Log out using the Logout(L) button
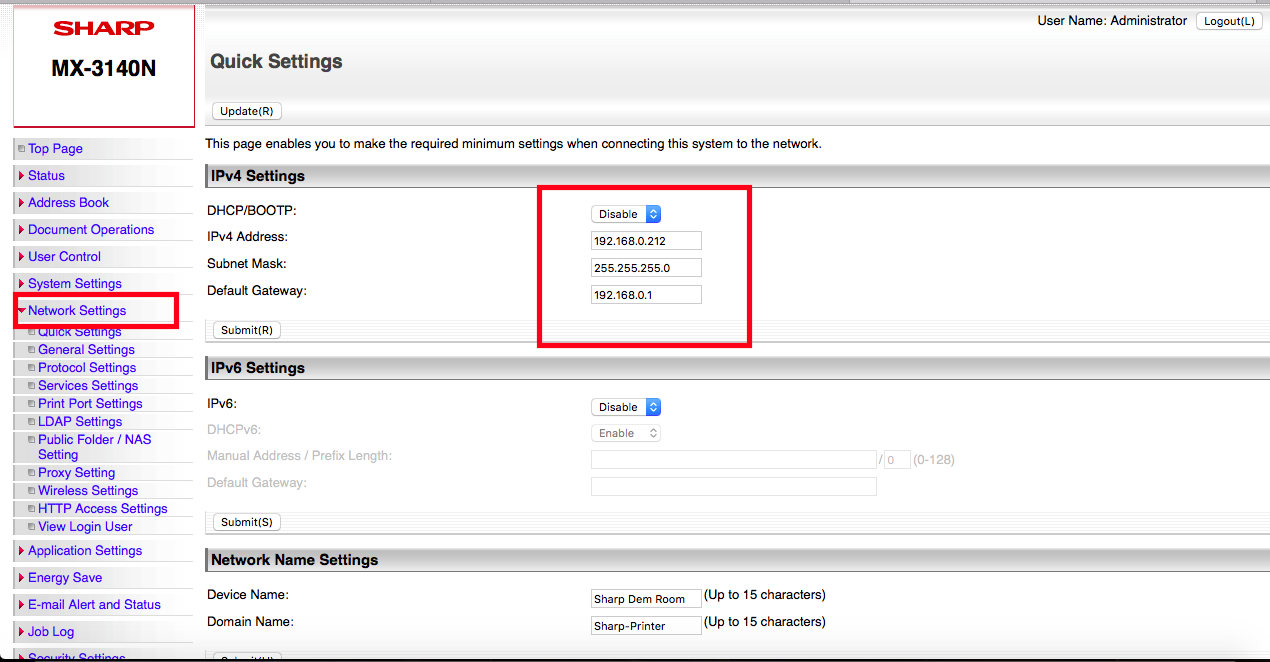 [1229, 21]
